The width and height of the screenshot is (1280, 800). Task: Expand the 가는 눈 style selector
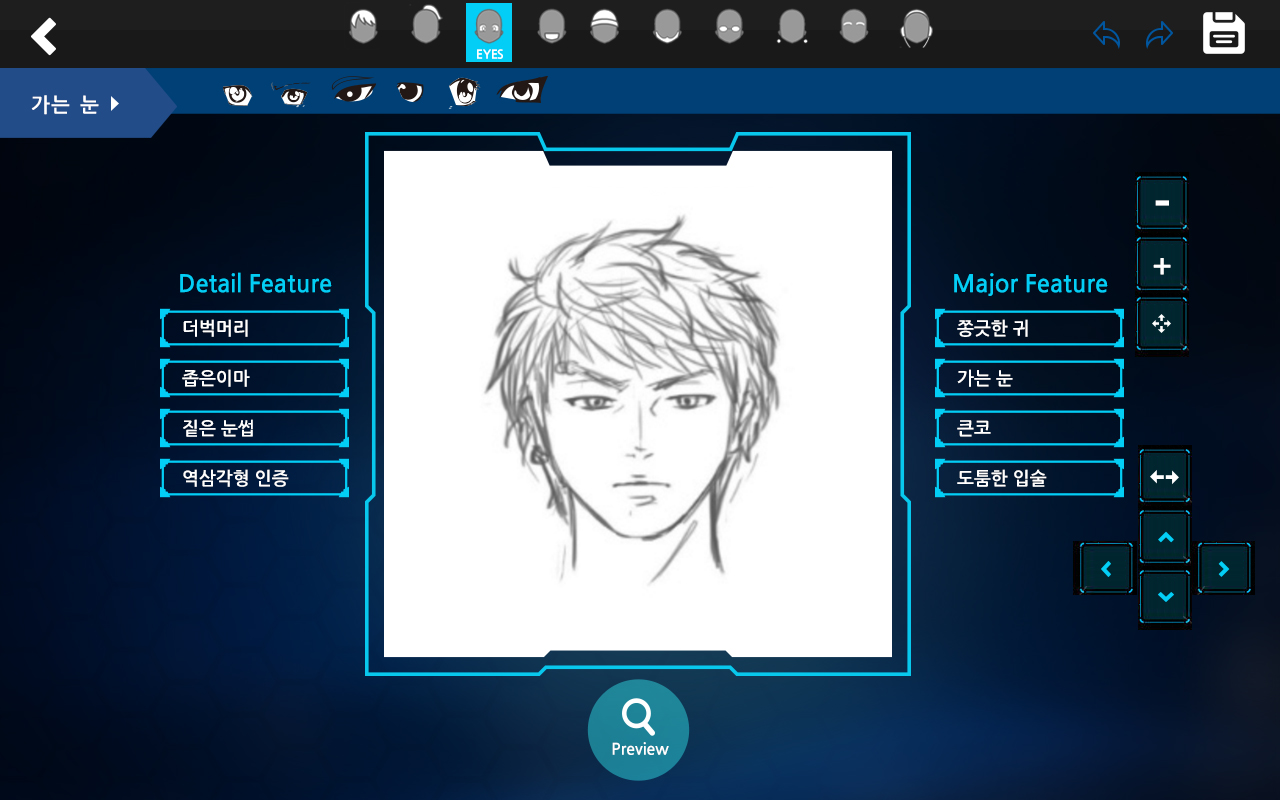(x=75, y=103)
